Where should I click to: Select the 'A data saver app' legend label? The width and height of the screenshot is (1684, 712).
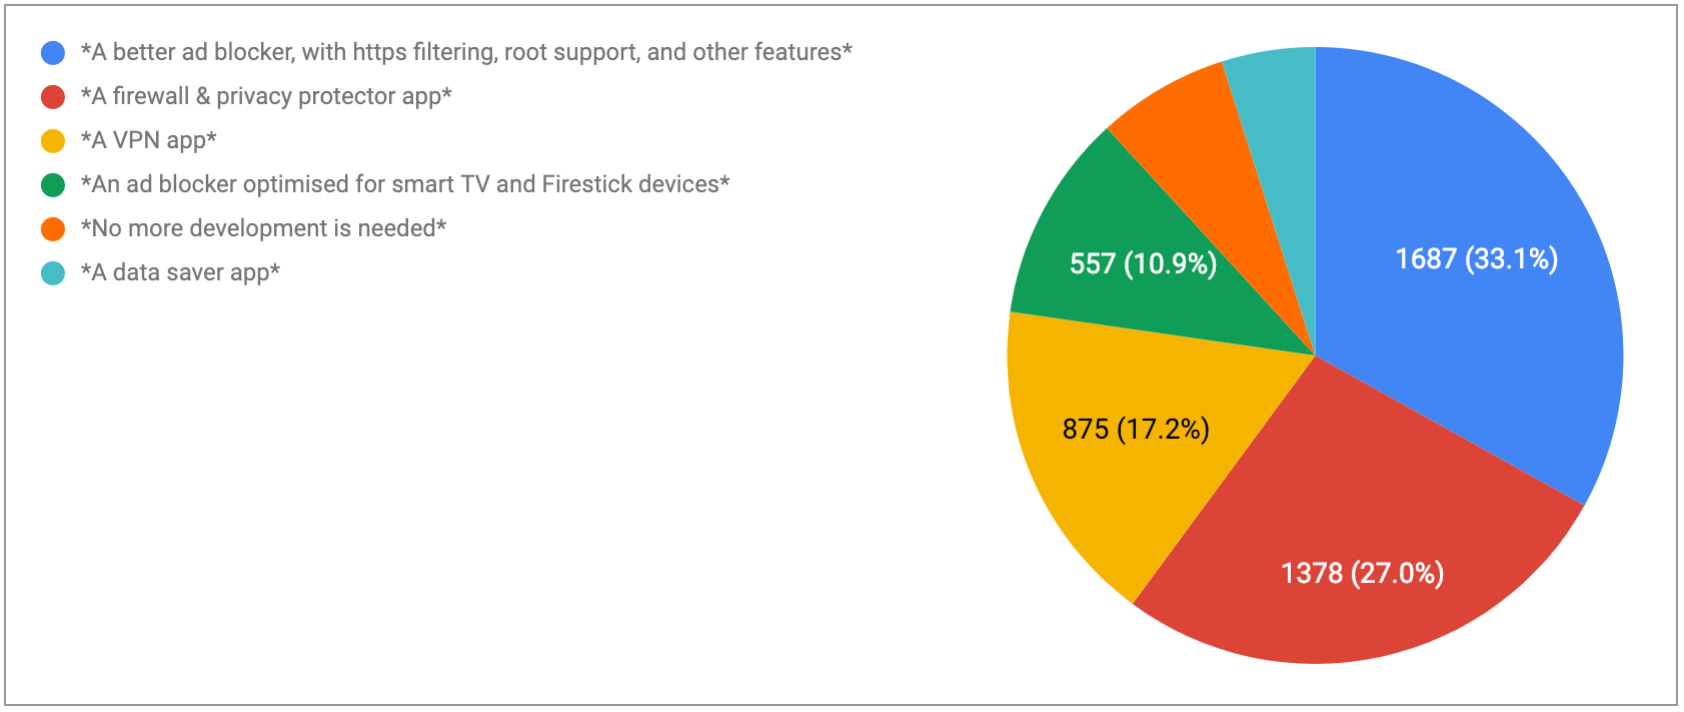[180, 272]
